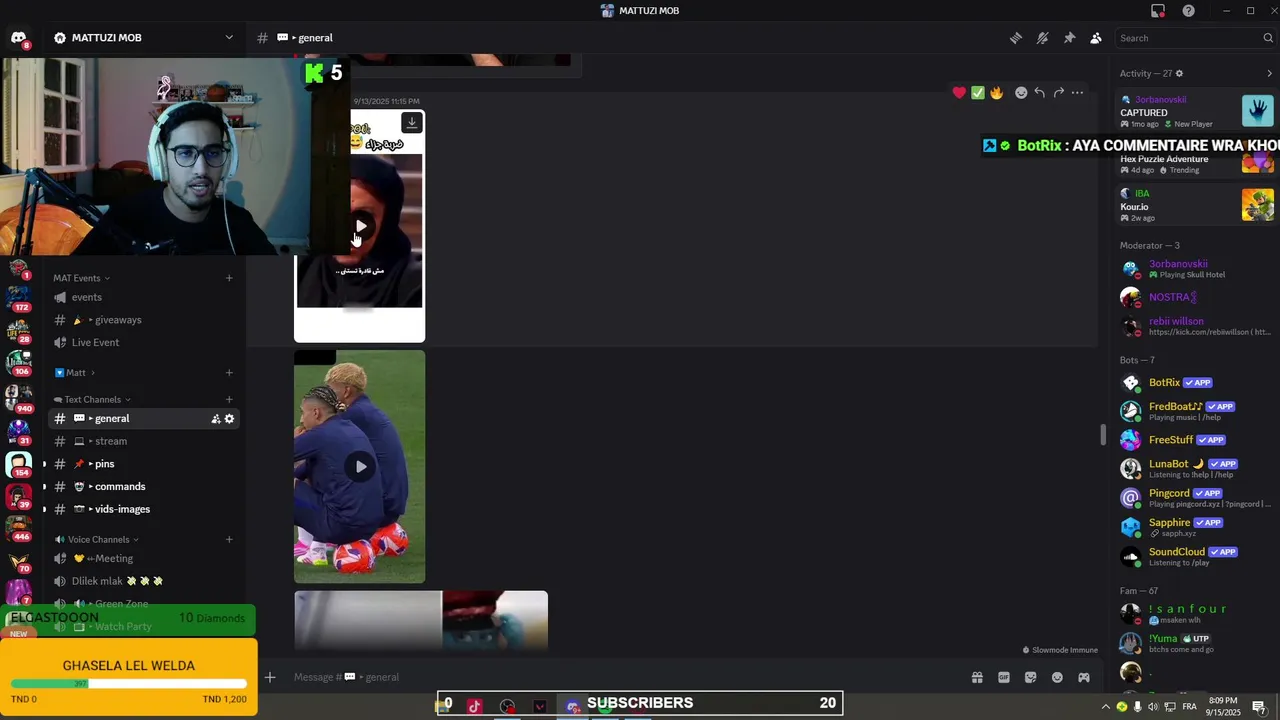Open the commands channel

point(145,487)
